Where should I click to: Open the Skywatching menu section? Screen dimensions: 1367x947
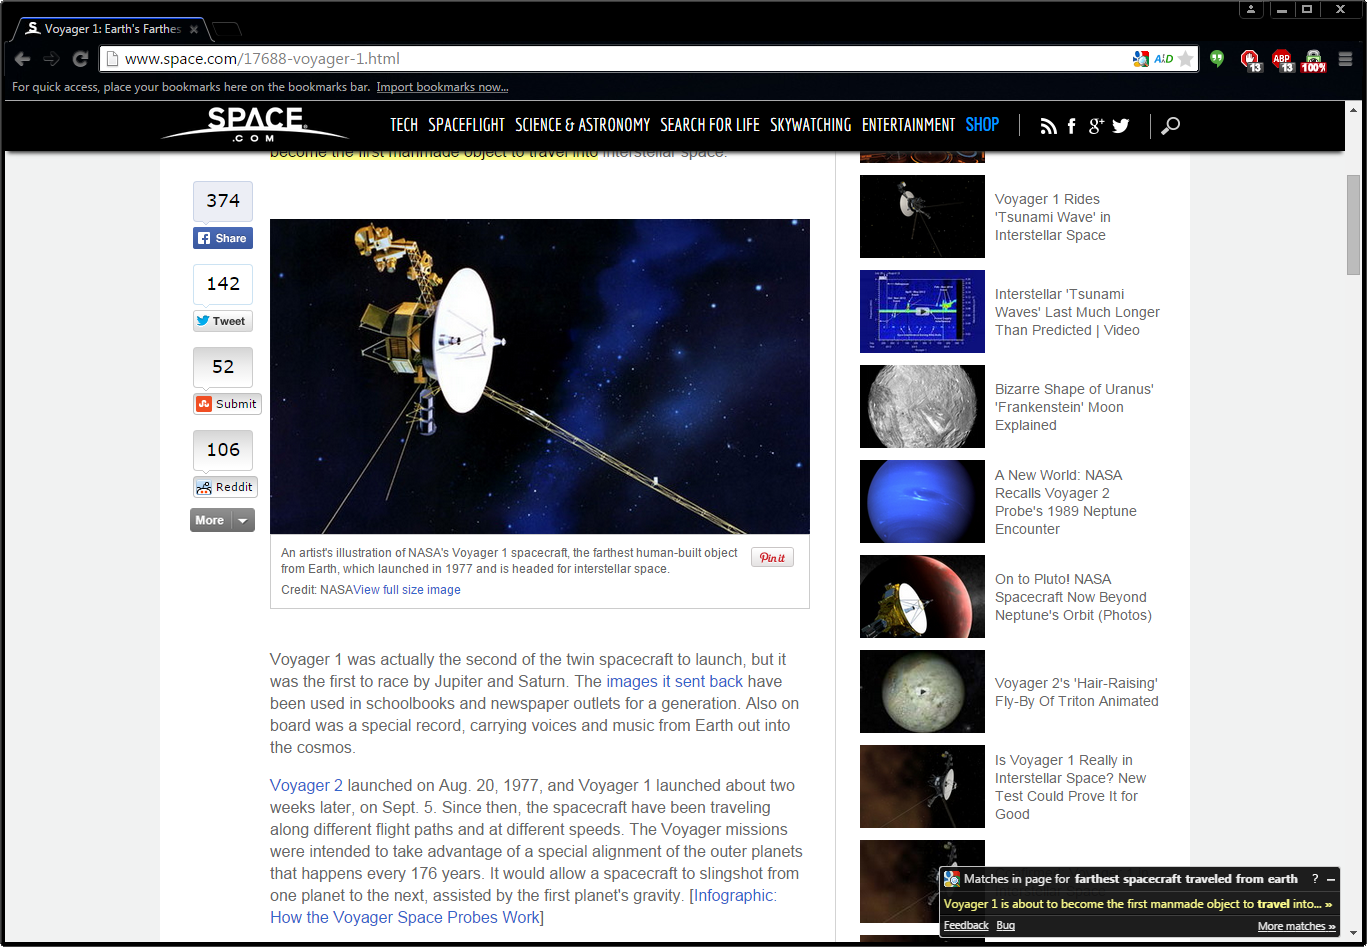[811, 125]
